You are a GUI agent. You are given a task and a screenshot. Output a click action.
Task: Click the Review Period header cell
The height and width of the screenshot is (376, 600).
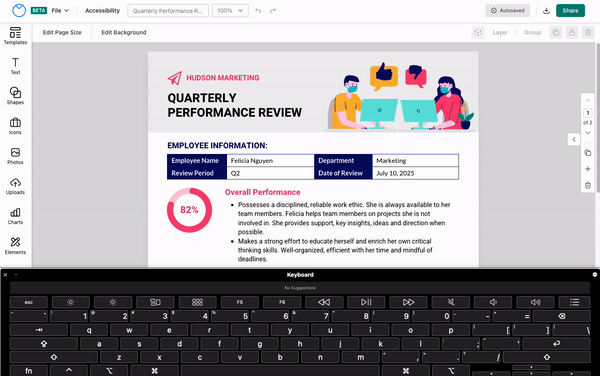tap(197, 173)
